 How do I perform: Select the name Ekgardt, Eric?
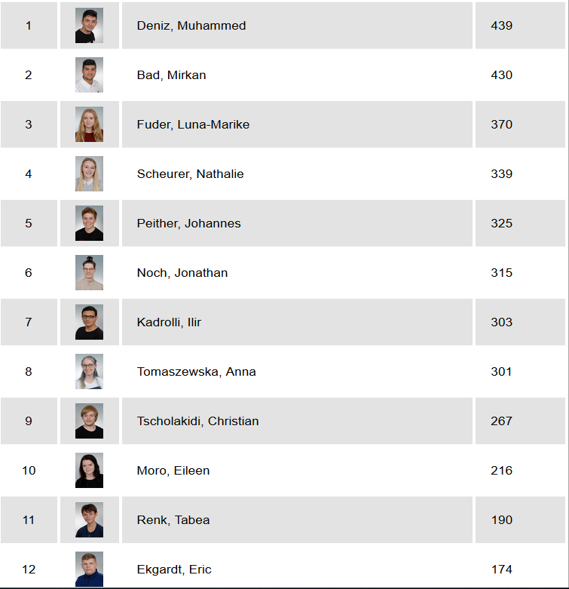174,569
